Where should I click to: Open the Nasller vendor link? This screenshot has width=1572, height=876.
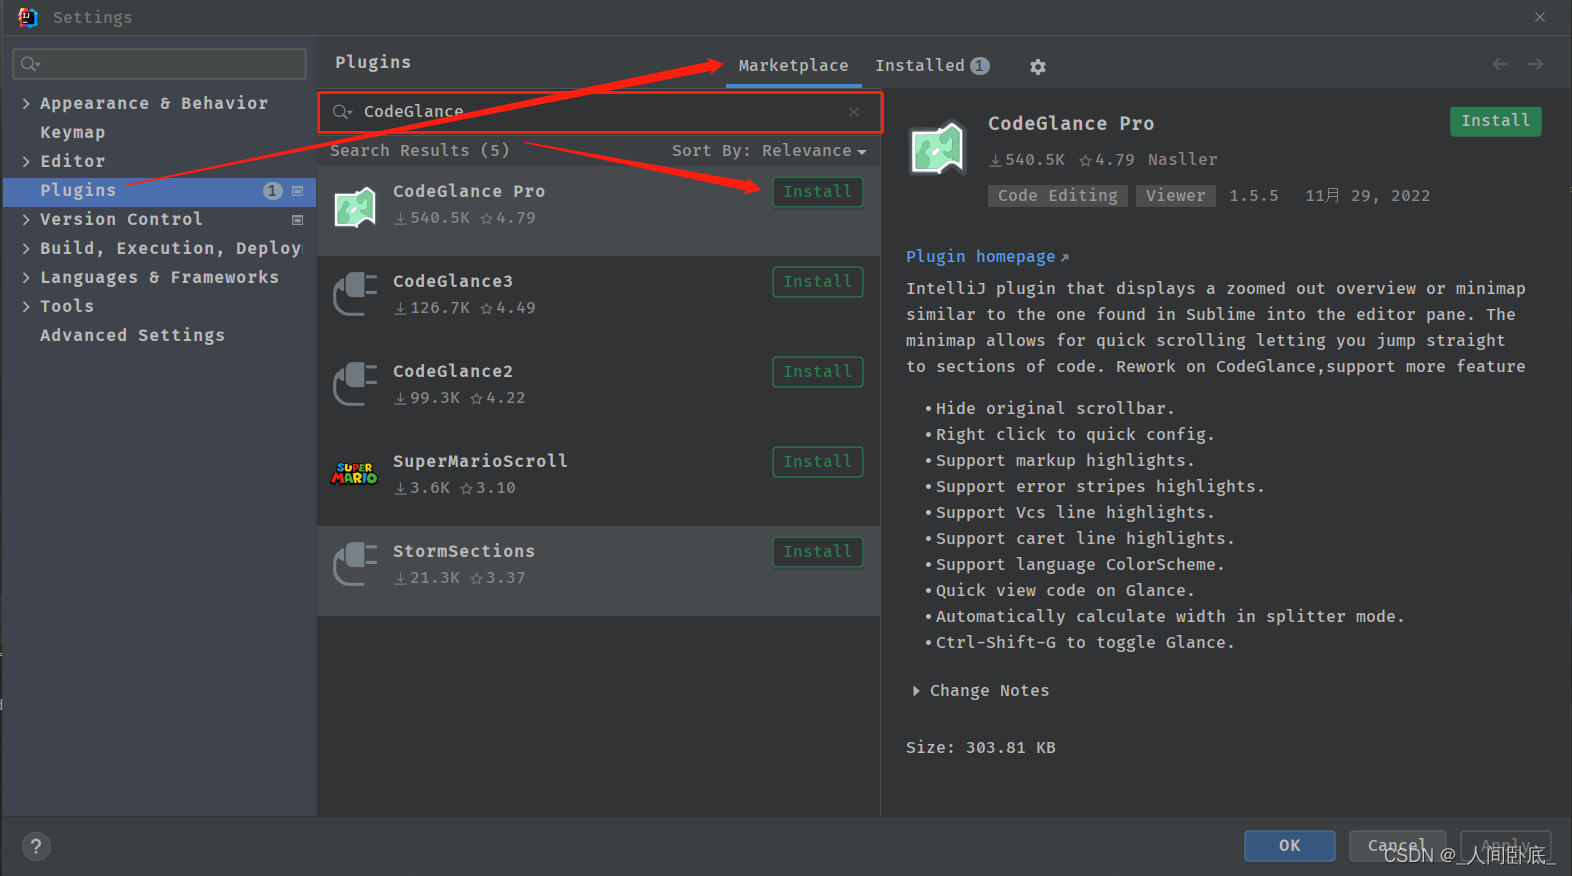[1182, 160]
